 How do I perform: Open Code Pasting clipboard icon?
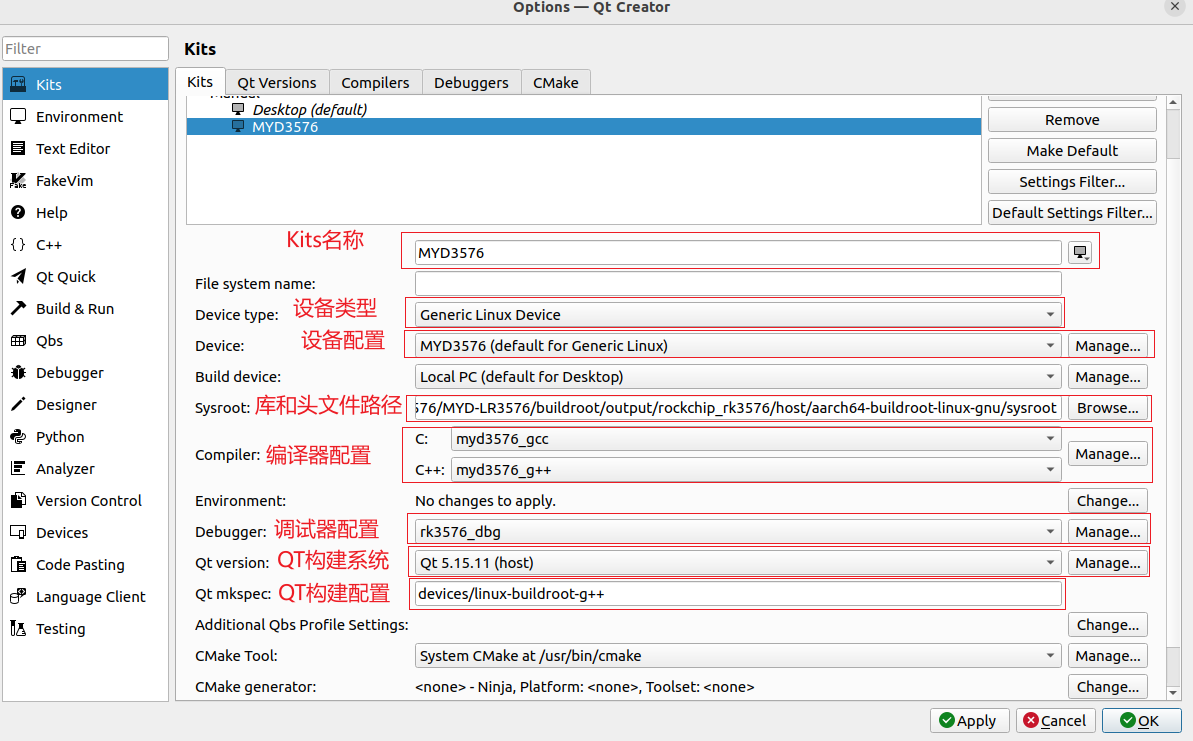tap(18, 564)
